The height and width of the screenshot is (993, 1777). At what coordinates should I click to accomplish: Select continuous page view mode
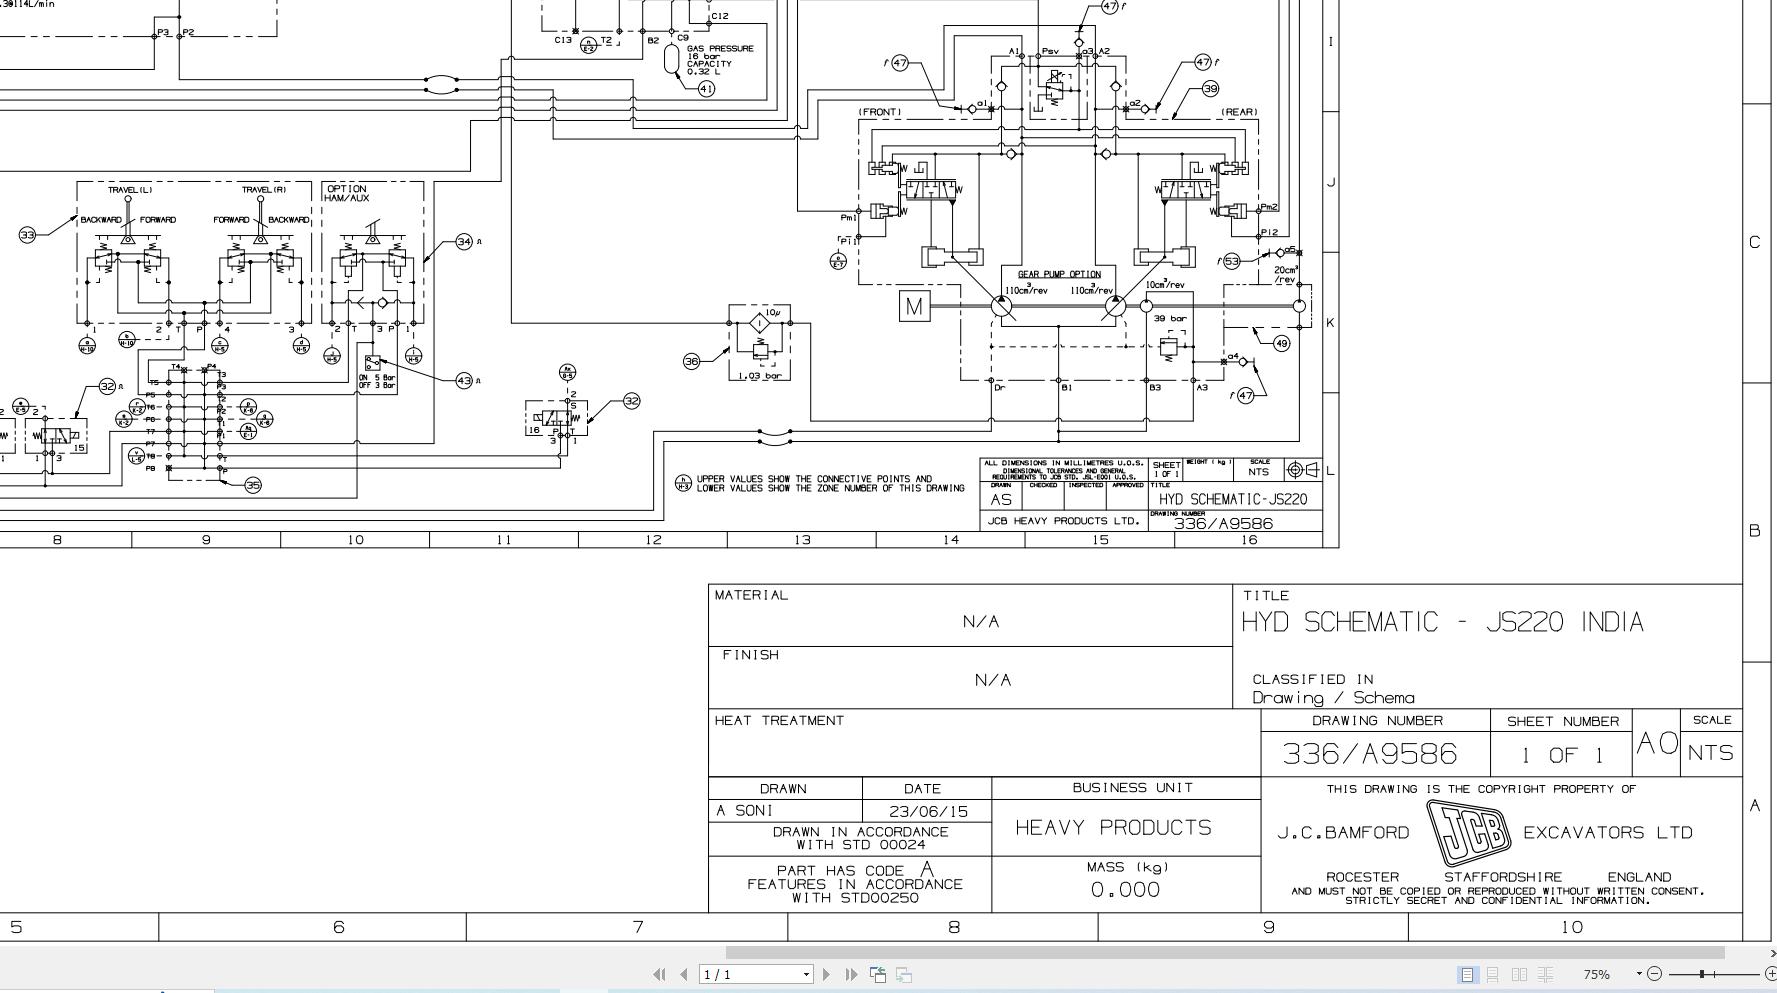(x=1493, y=974)
